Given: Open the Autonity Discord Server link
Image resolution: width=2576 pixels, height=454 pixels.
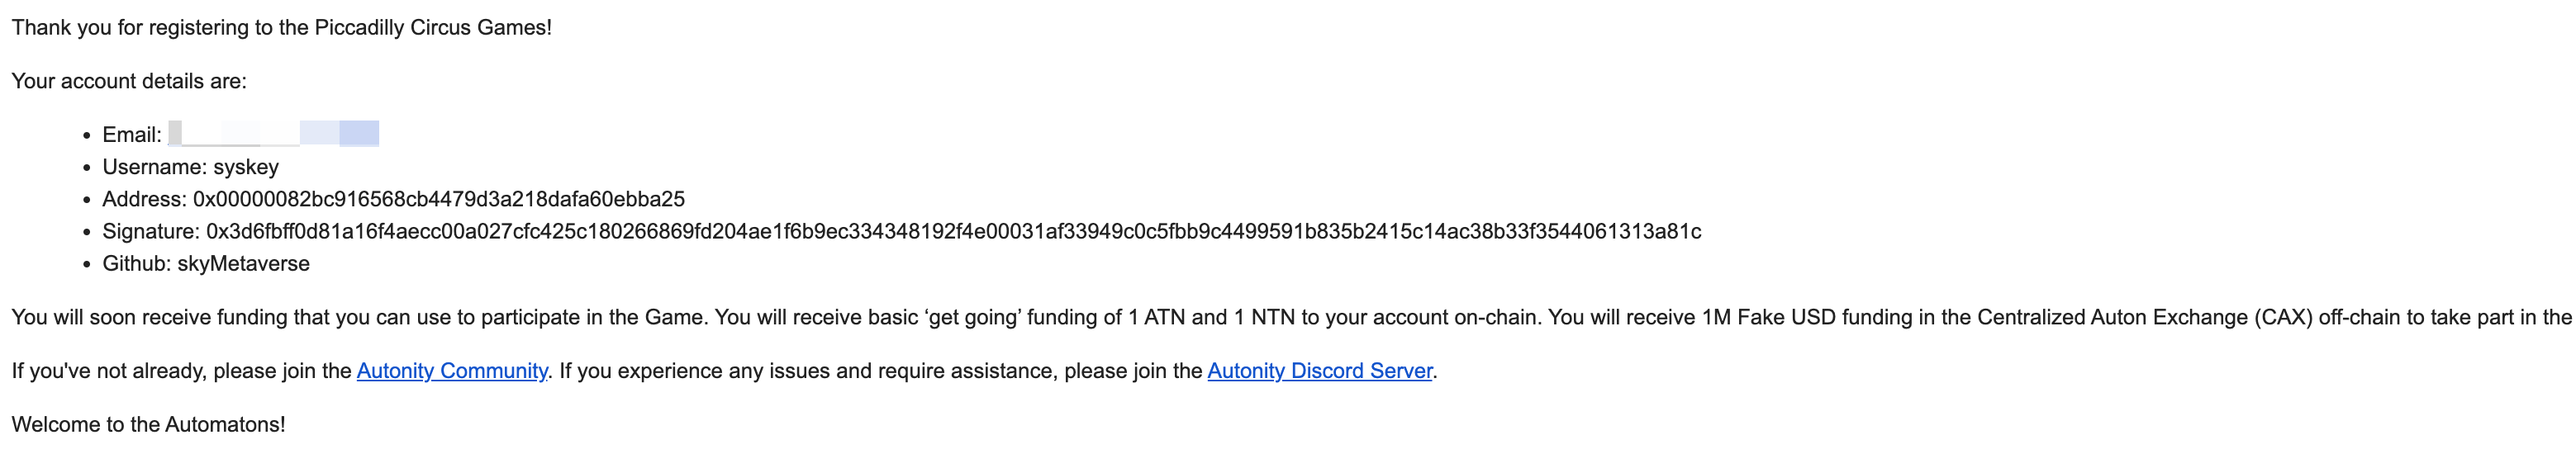Looking at the screenshot, I should click(x=1320, y=371).
